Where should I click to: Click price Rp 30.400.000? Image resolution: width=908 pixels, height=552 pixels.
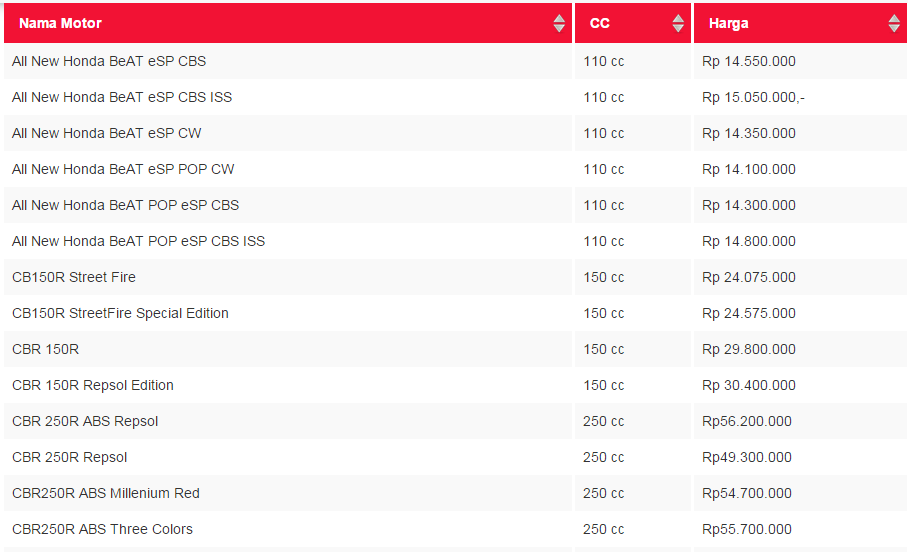749,385
